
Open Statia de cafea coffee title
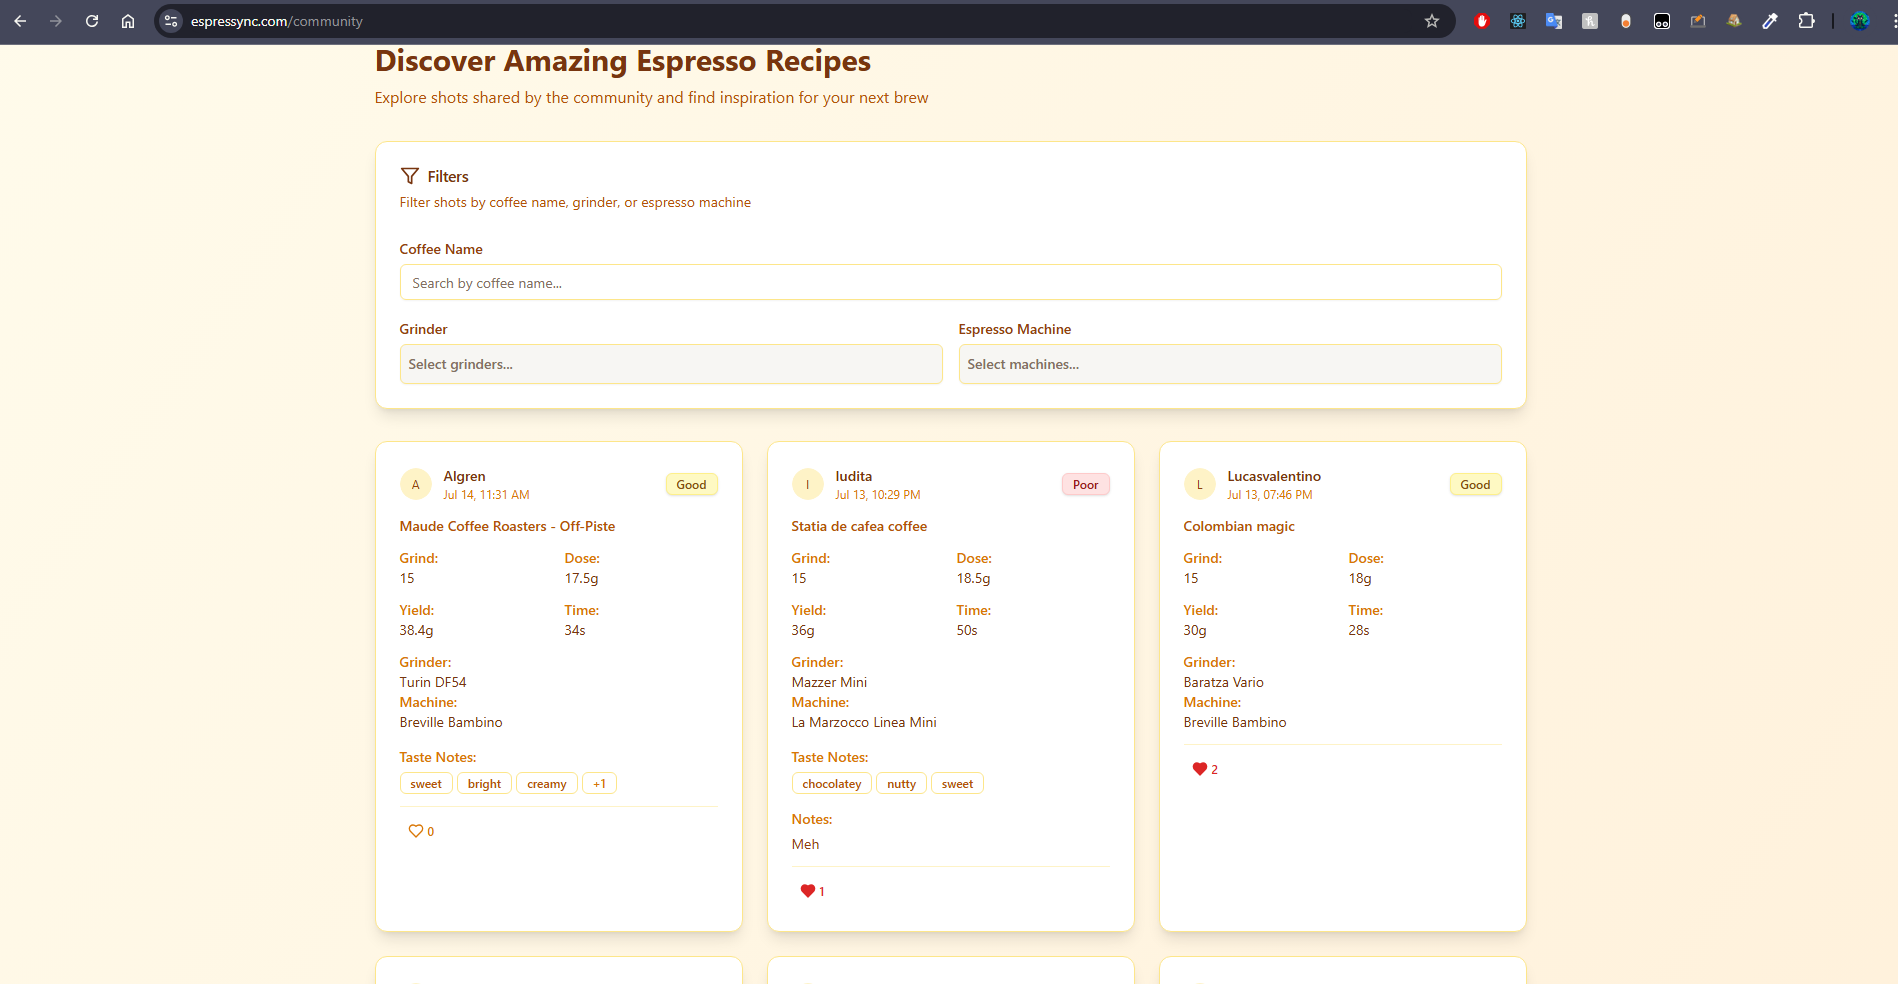(859, 526)
